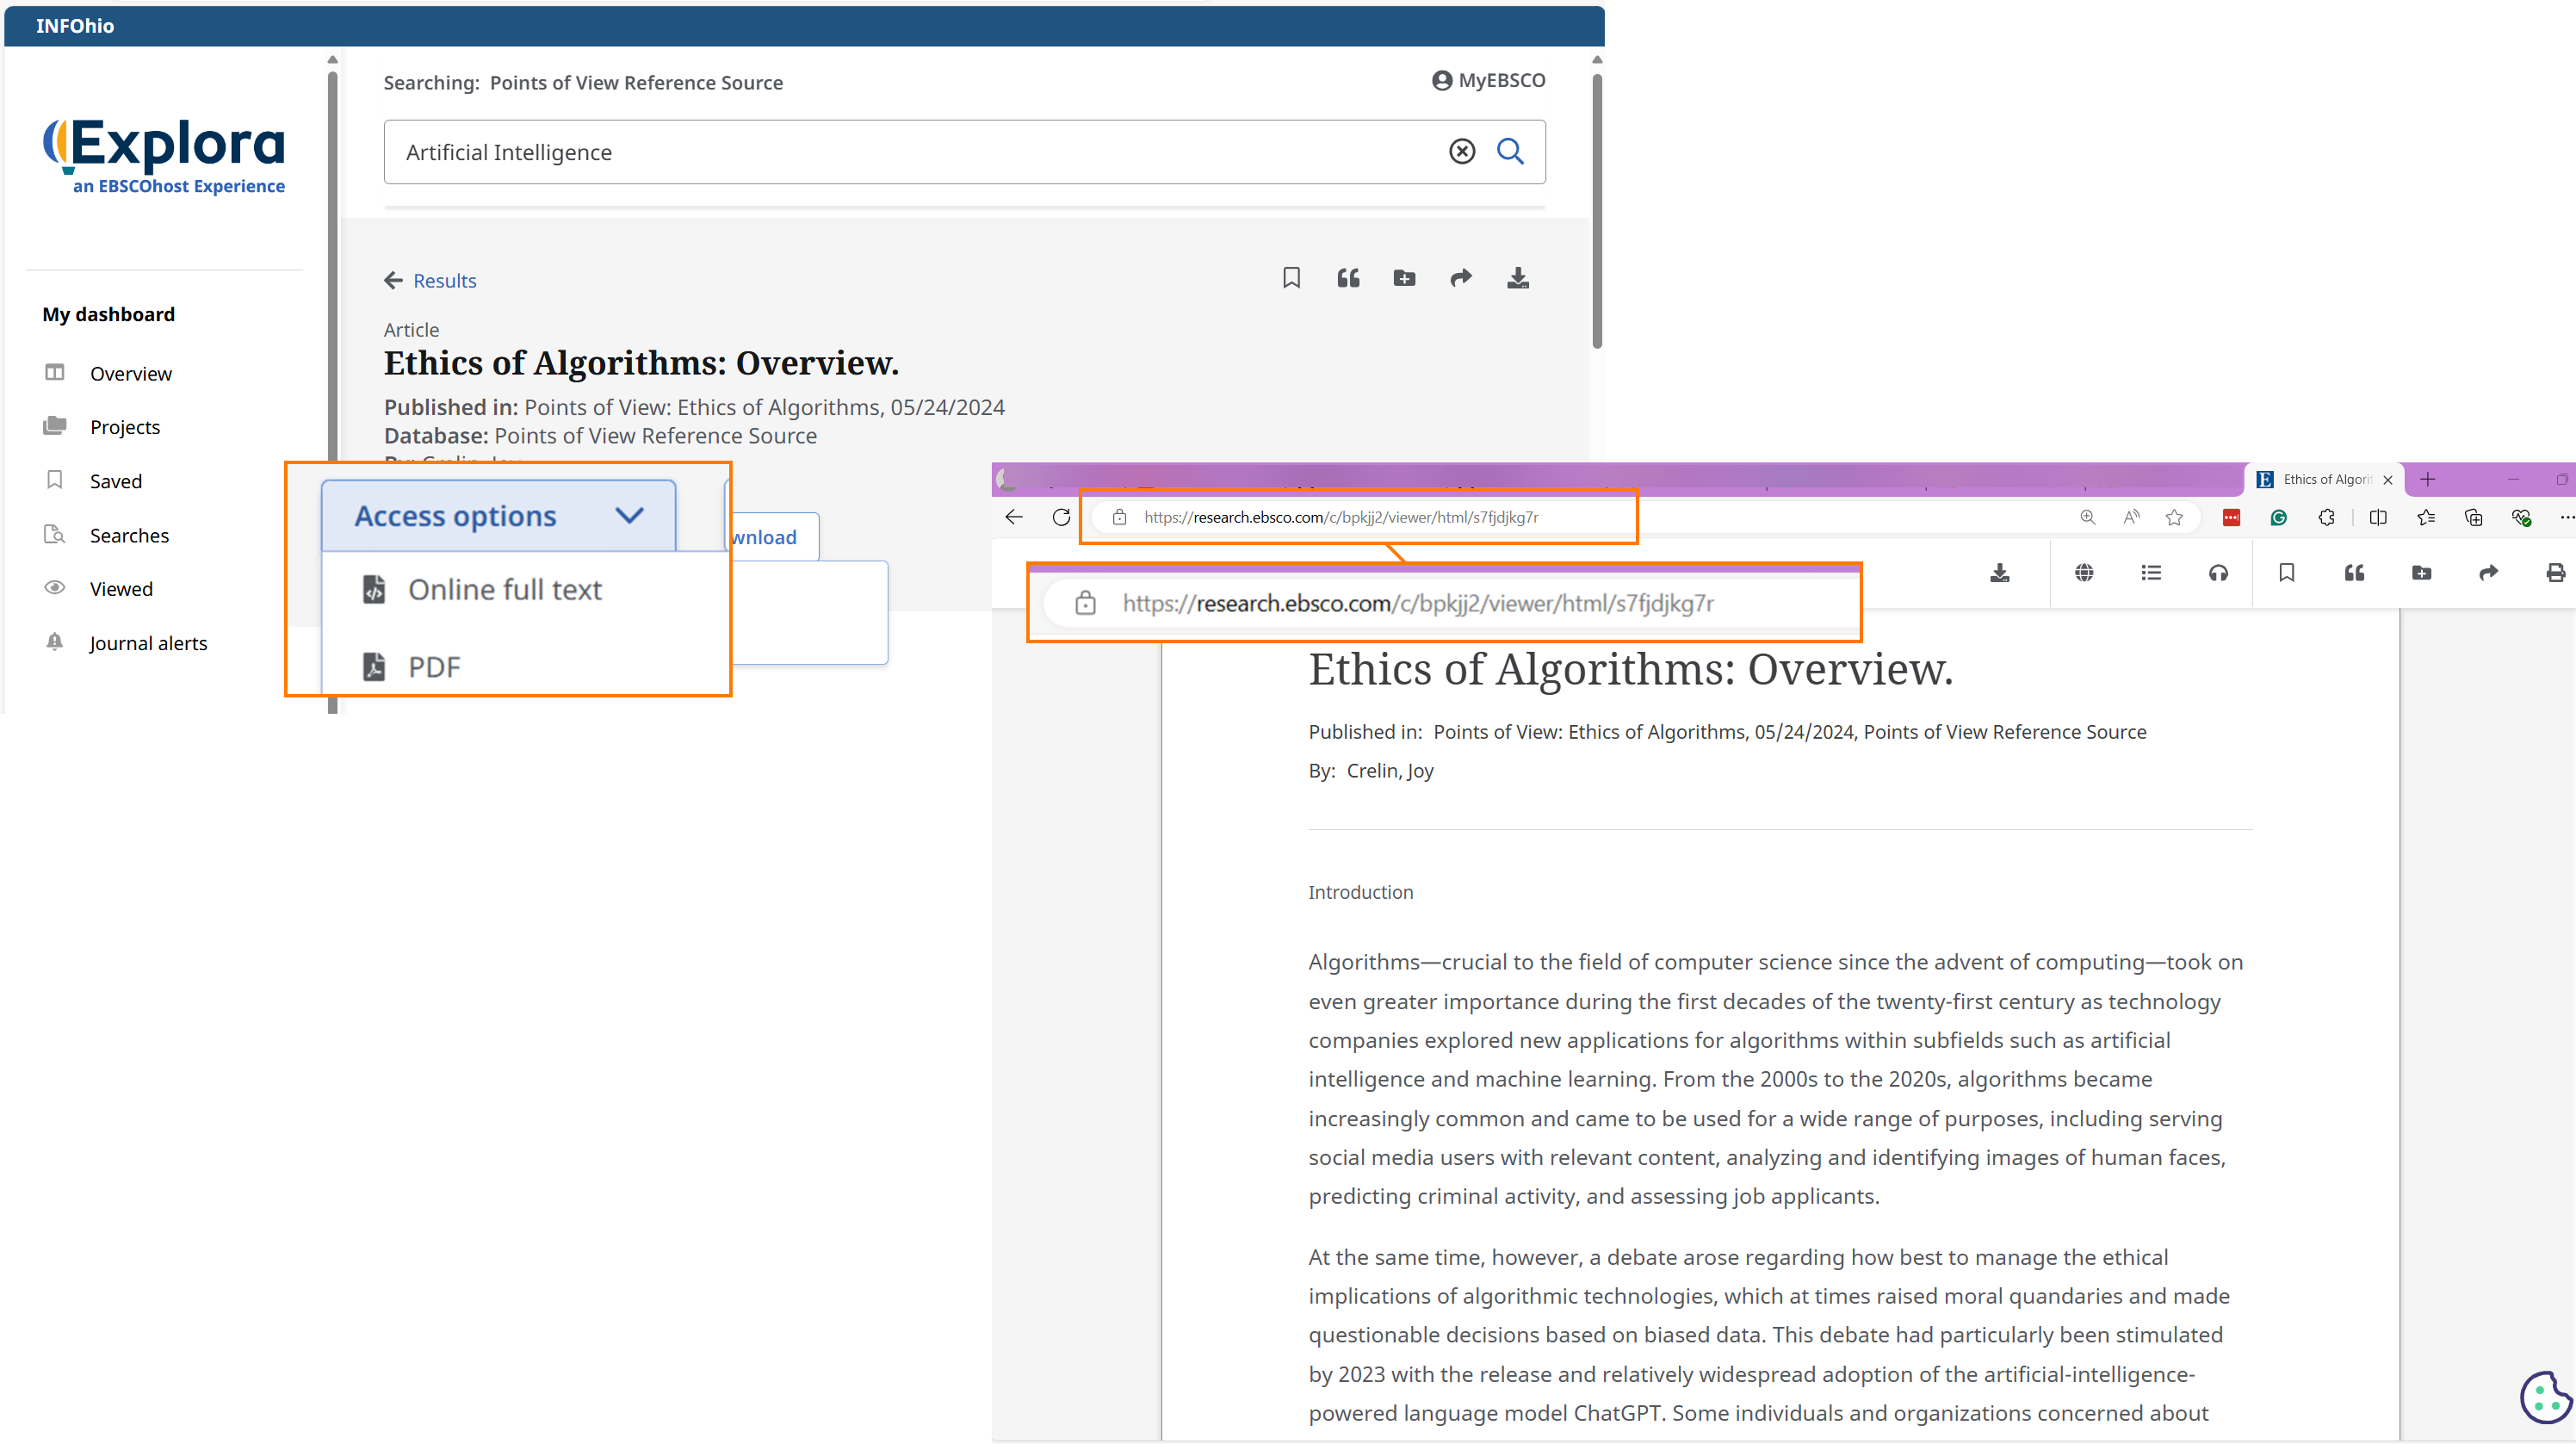Open the viewer translate globe tool
2576x1444 pixels.
point(2084,573)
